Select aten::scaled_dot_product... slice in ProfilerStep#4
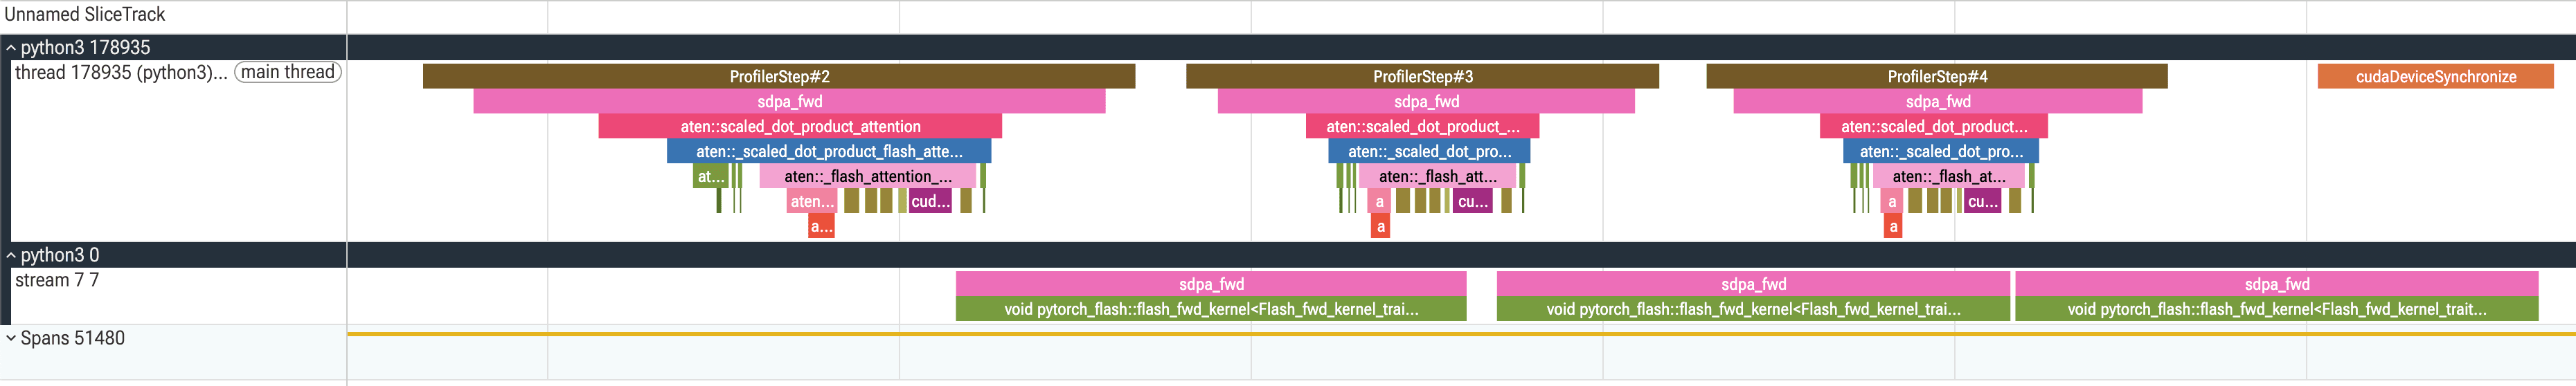 click(1934, 126)
